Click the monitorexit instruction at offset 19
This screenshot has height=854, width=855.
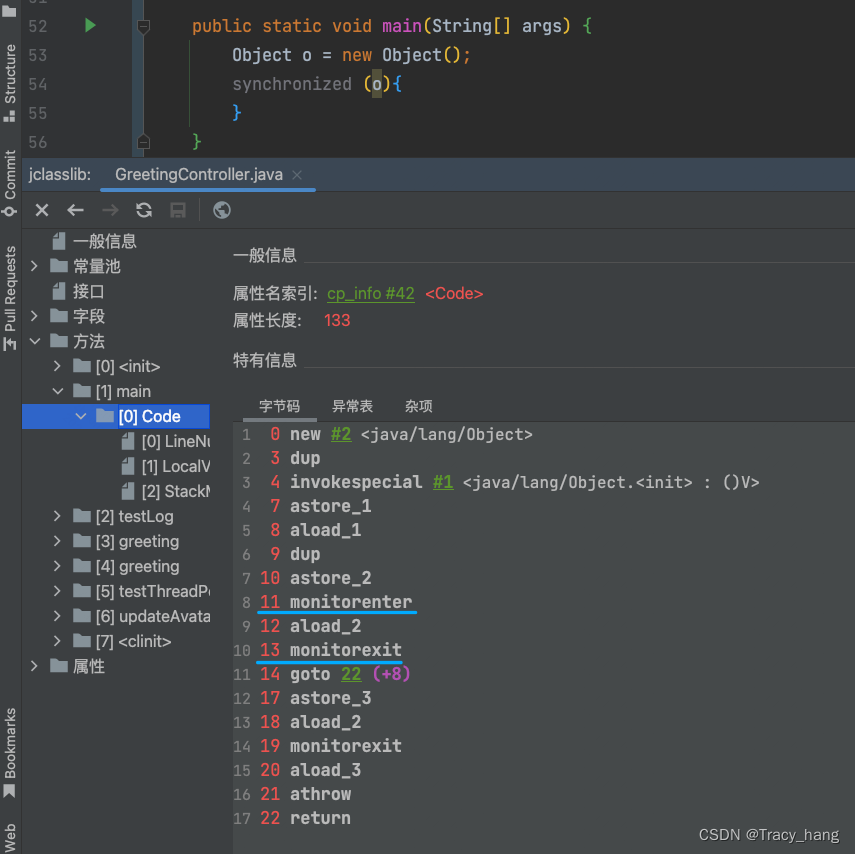pyautogui.click(x=346, y=746)
